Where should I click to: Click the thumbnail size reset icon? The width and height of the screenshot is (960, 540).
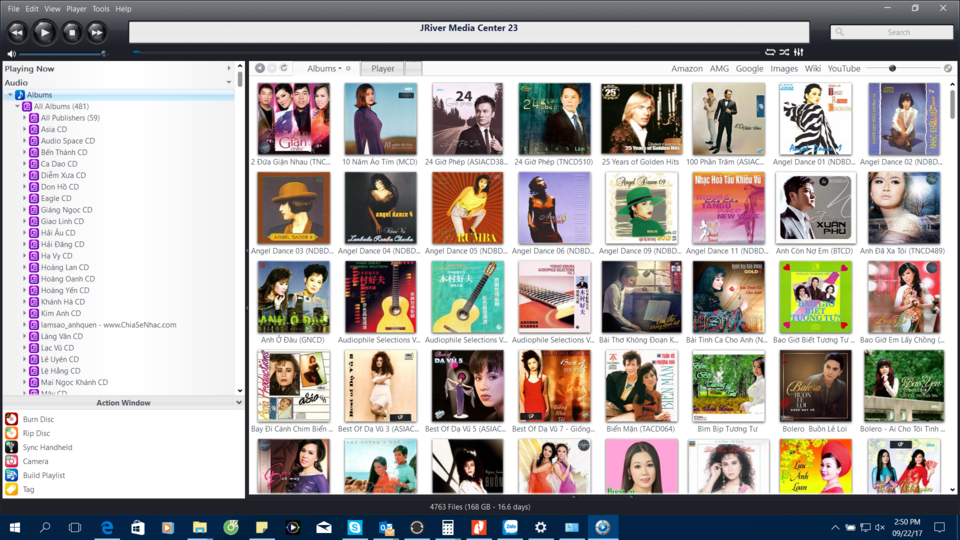(948, 69)
